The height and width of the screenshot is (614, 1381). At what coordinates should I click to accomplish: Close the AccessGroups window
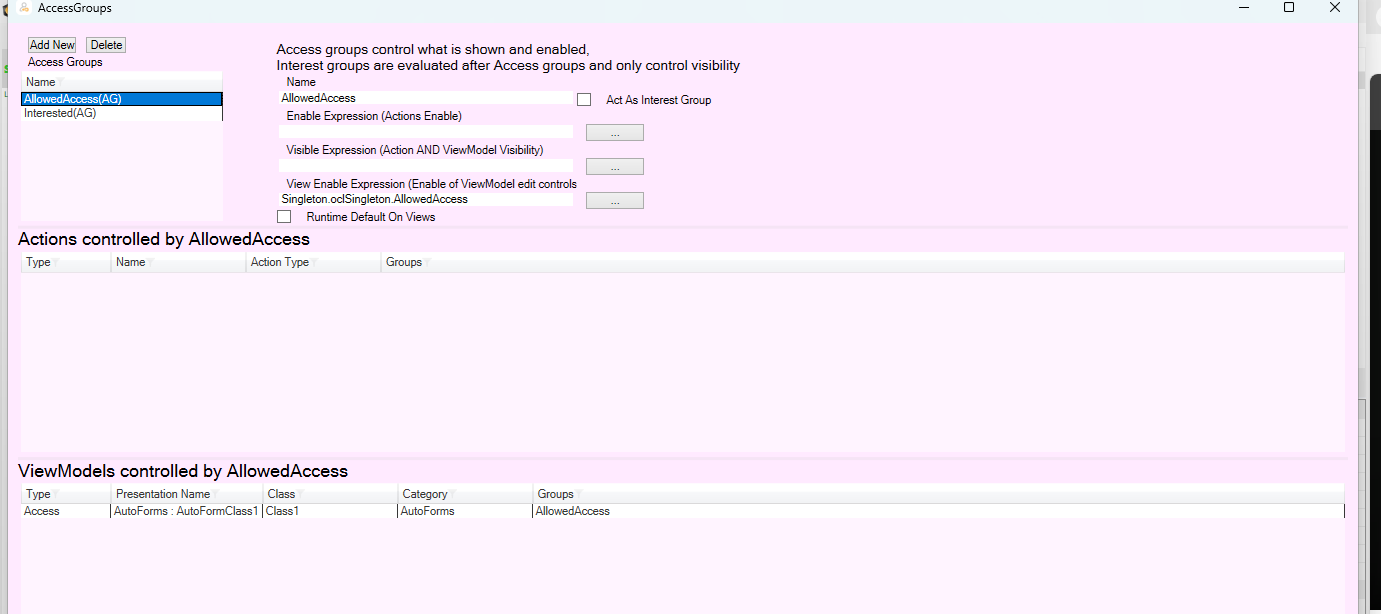click(x=1334, y=7)
